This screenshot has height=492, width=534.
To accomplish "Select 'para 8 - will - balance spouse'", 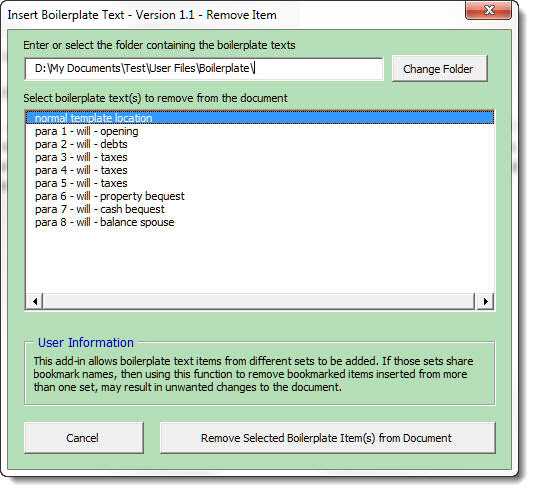I will coord(260,222).
